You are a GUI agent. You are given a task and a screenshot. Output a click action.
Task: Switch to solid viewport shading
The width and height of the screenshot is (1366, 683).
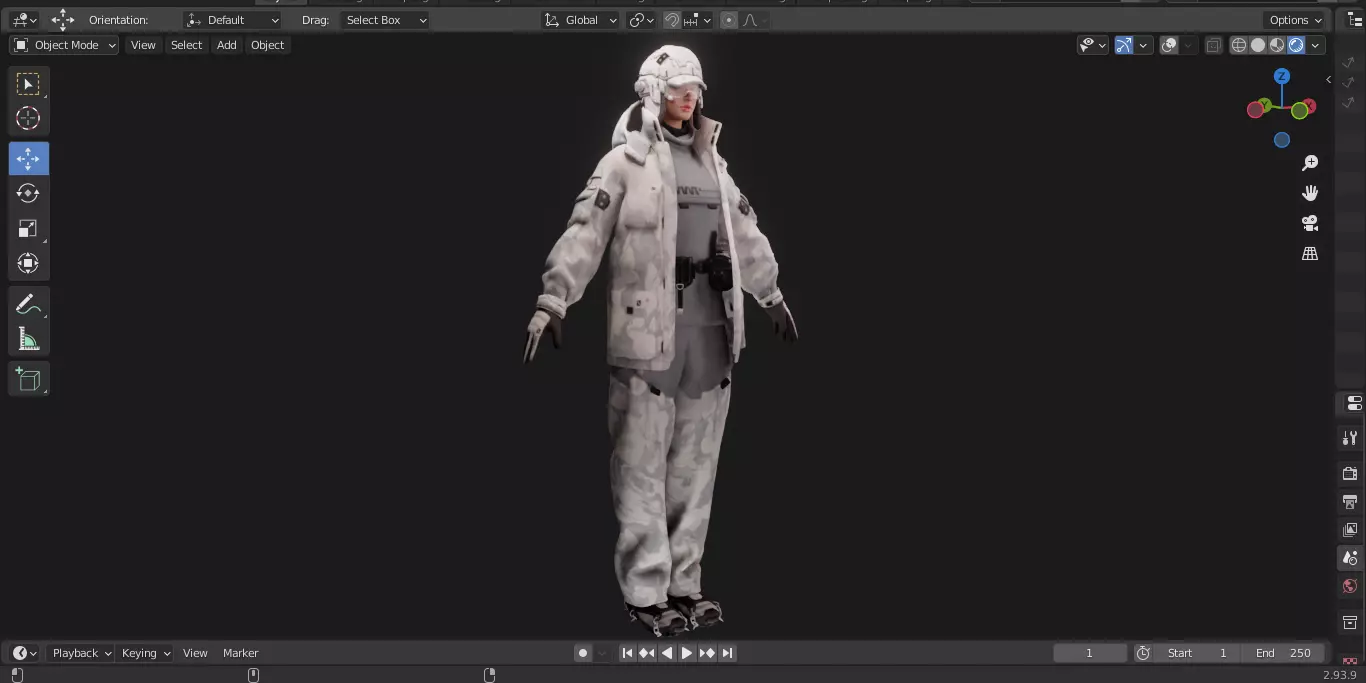coord(1258,45)
